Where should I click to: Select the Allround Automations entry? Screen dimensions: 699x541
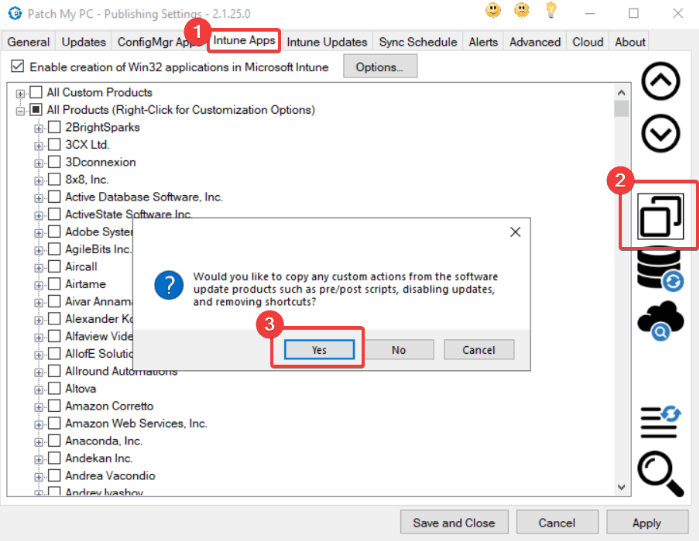click(x=121, y=371)
